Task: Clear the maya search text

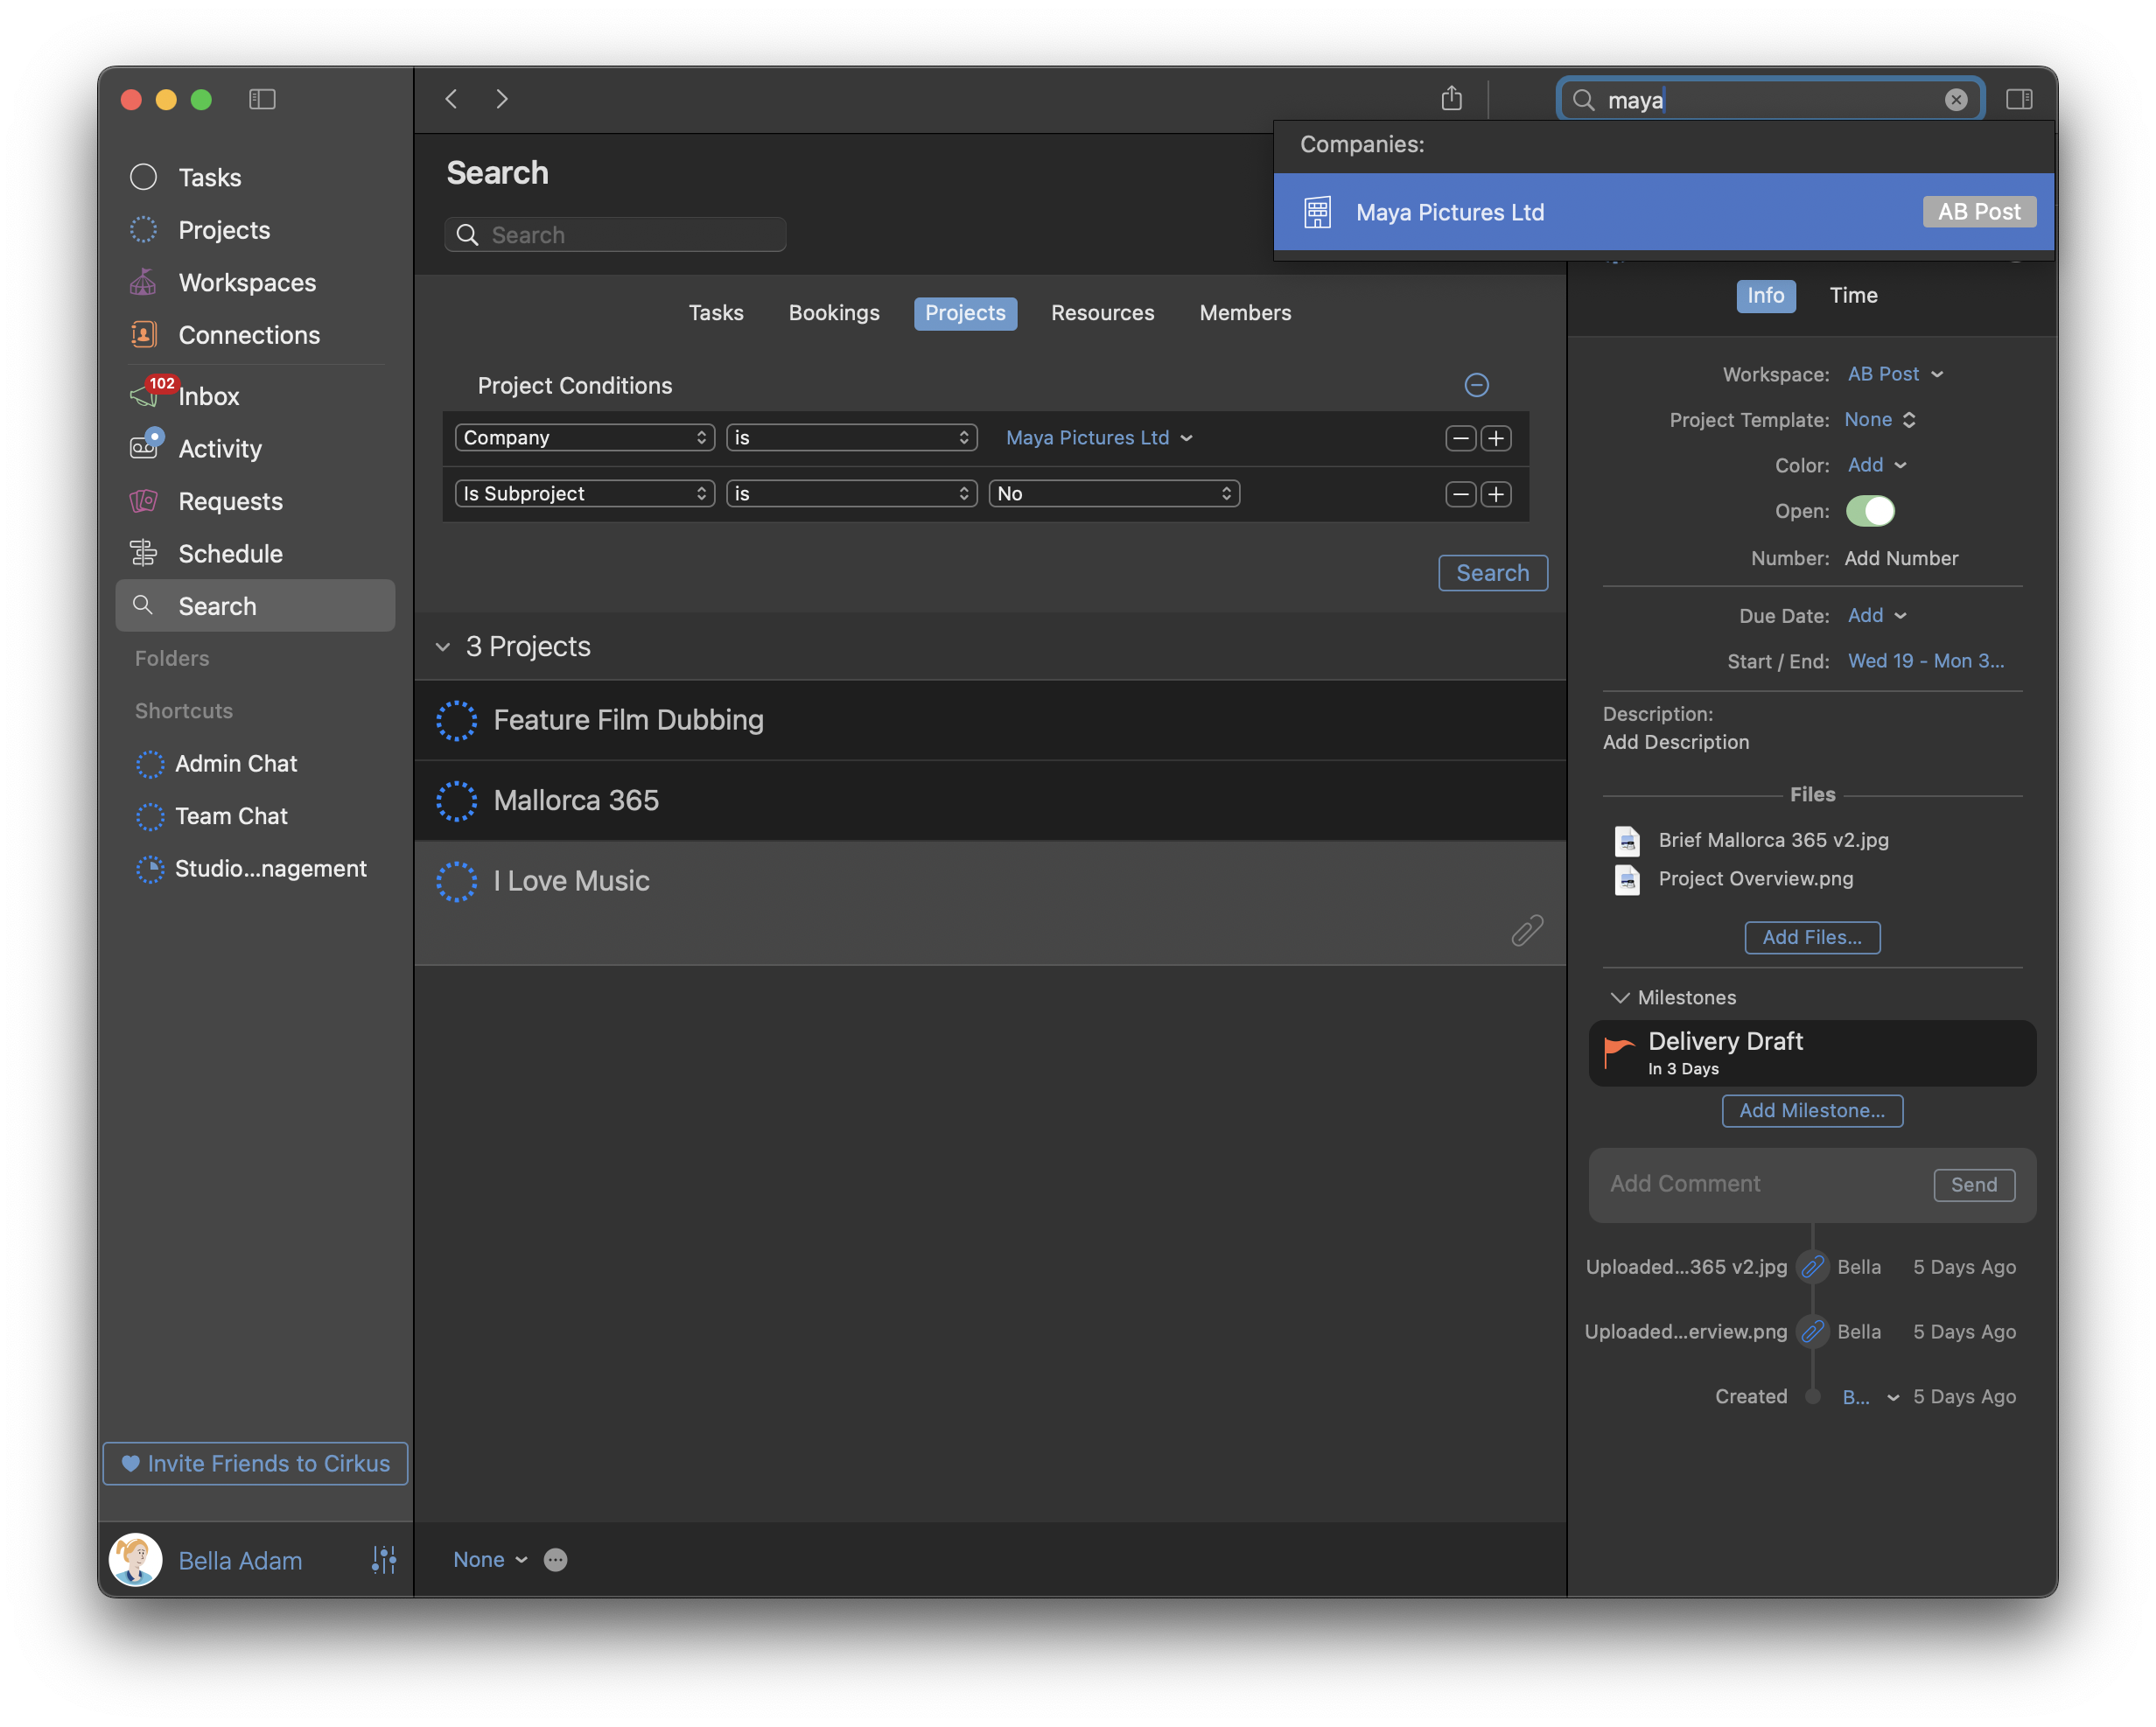Action: pyautogui.click(x=1955, y=99)
